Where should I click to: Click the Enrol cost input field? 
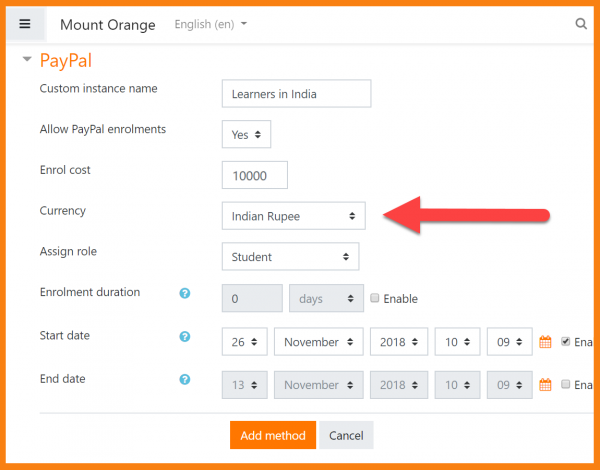(254, 175)
